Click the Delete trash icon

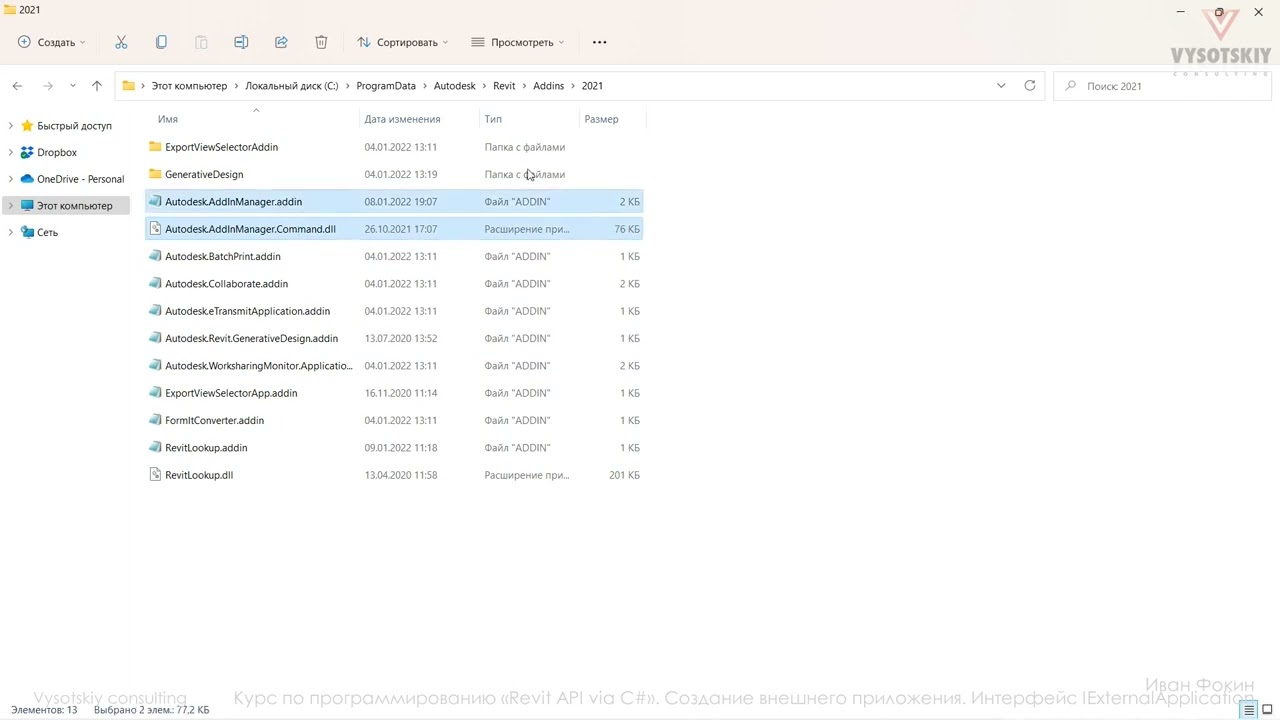(x=321, y=42)
